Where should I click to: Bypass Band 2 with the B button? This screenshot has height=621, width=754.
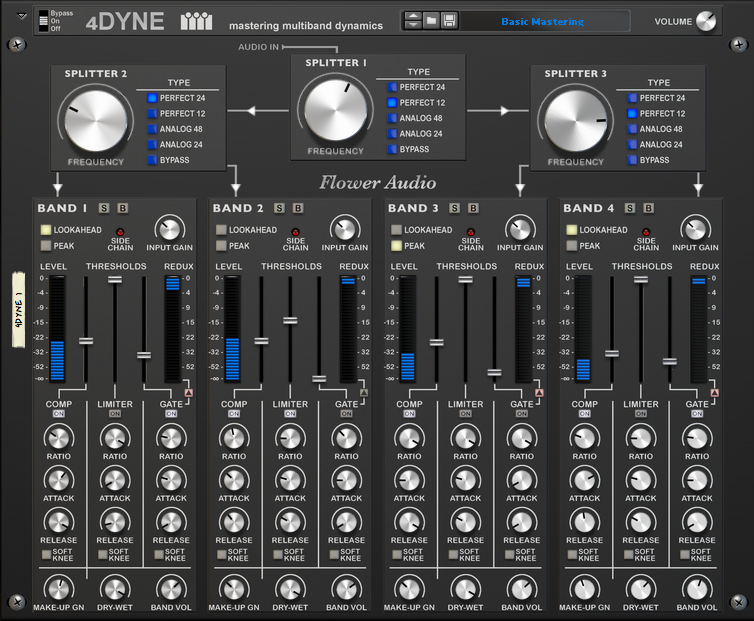(298, 208)
